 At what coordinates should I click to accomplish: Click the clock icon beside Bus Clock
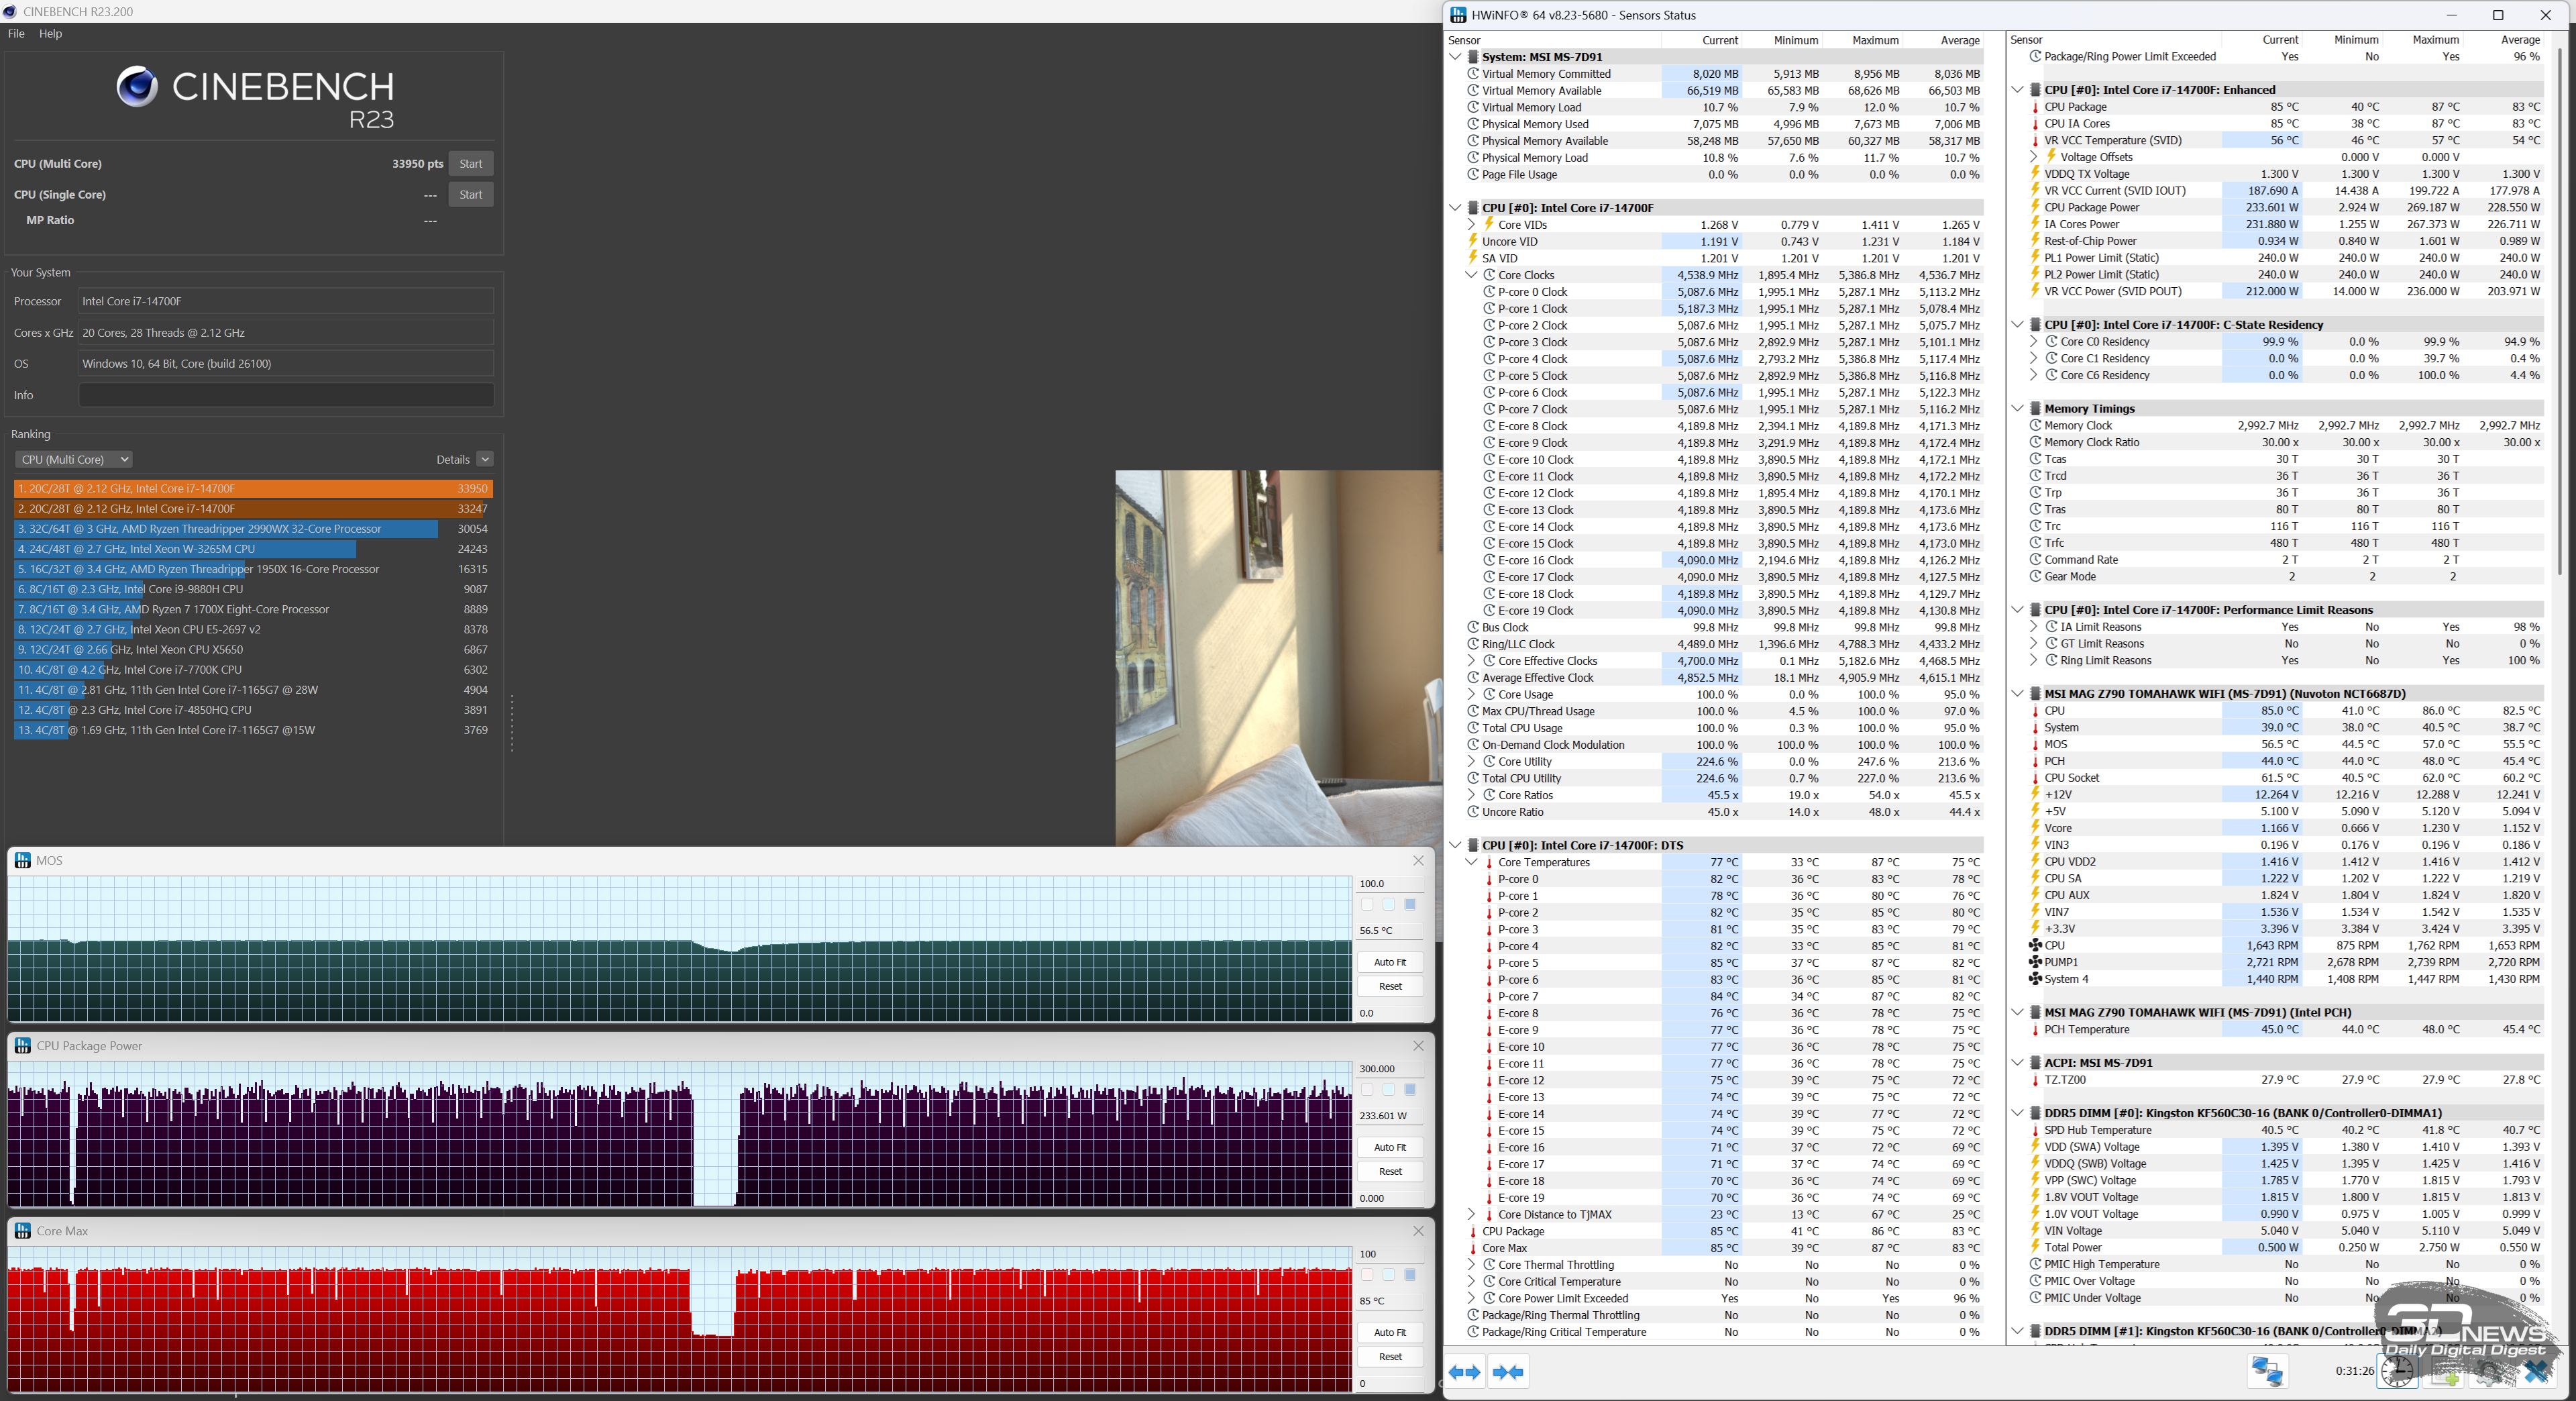click(1473, 627)
